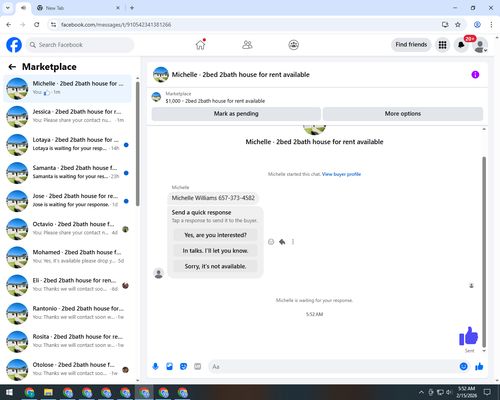Open View buyer profile link
The image size is (500, 400).
(341, 174)
